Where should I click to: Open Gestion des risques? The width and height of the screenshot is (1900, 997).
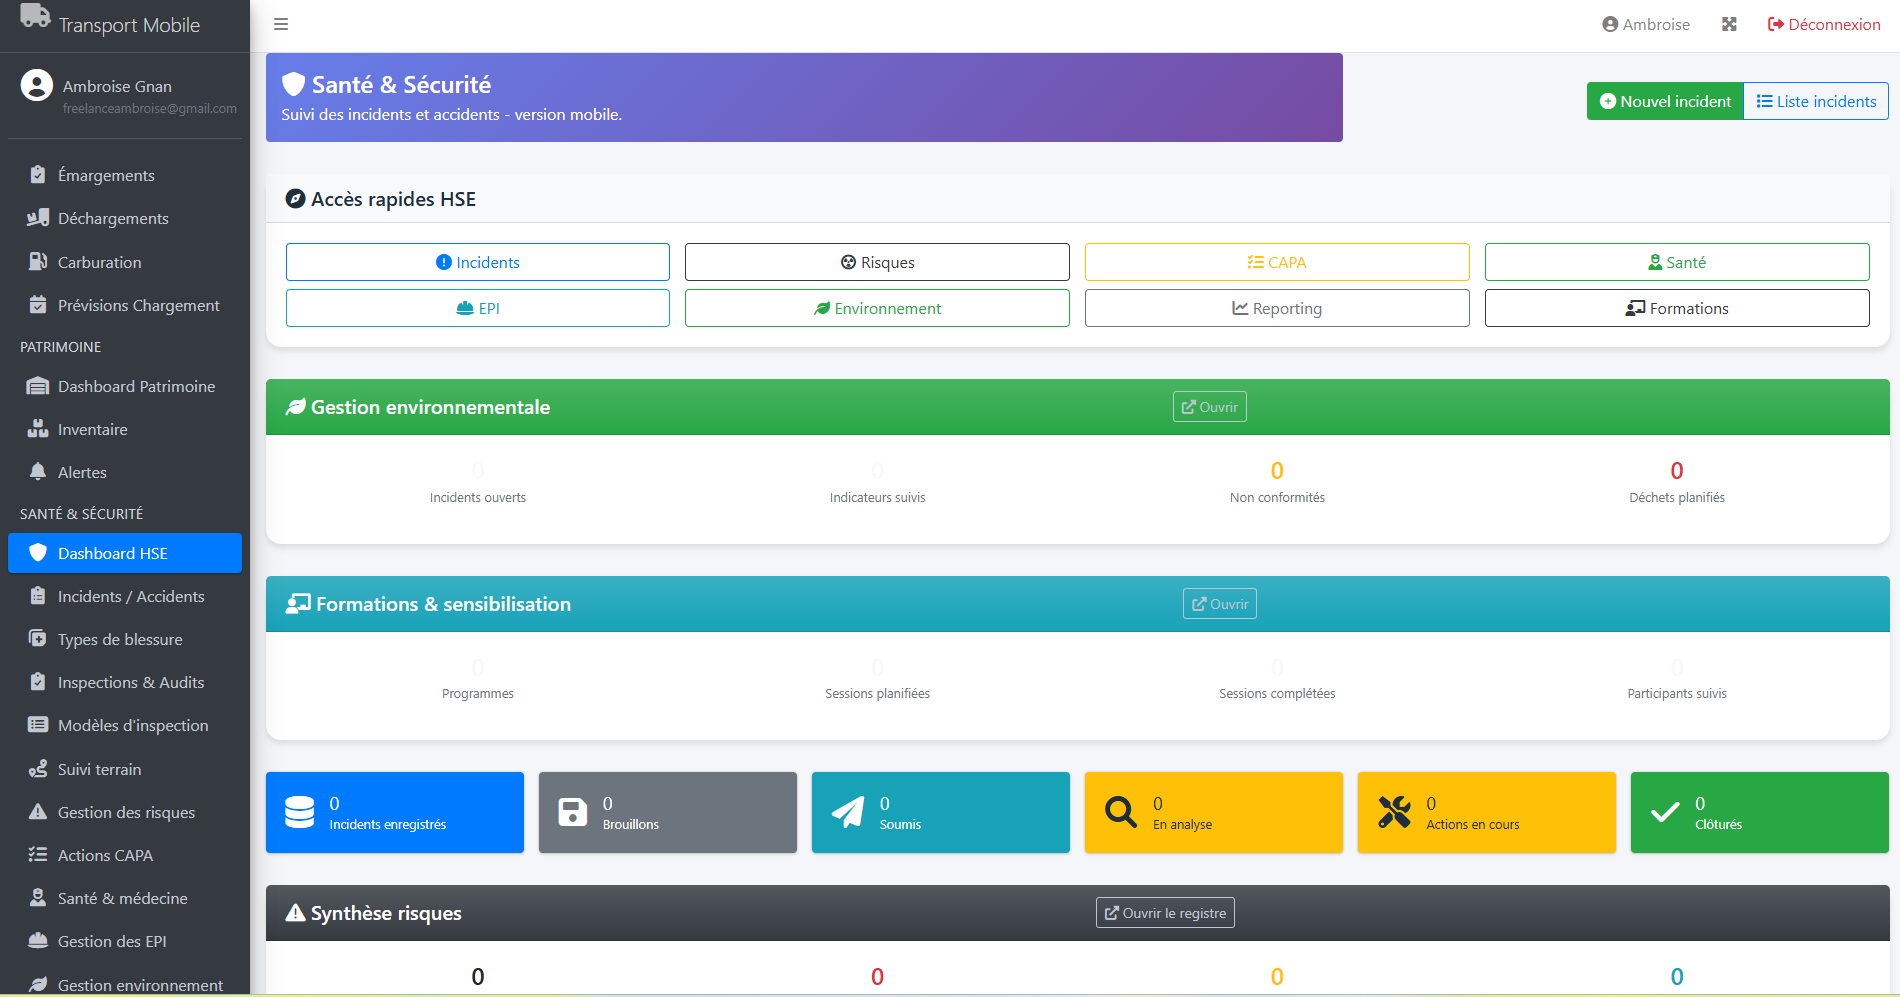[126, 812]
